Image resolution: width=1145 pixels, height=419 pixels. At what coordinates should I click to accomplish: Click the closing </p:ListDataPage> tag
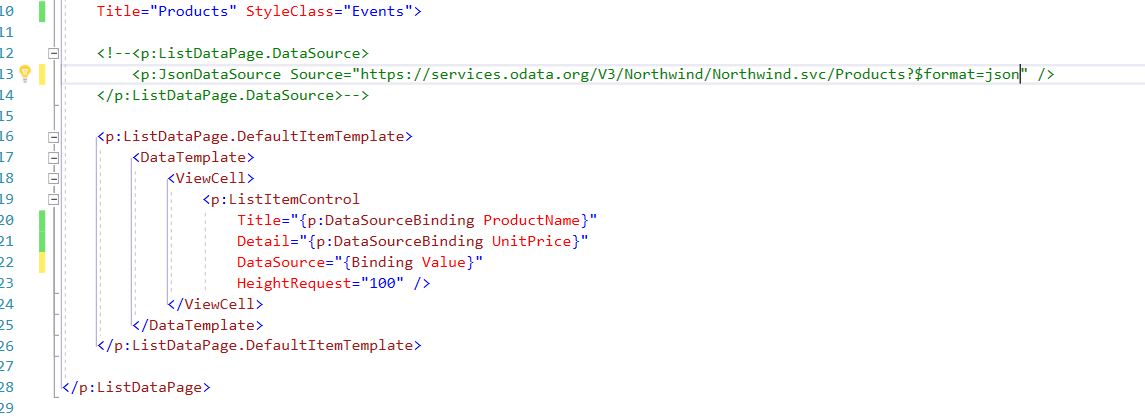[137, 387]
